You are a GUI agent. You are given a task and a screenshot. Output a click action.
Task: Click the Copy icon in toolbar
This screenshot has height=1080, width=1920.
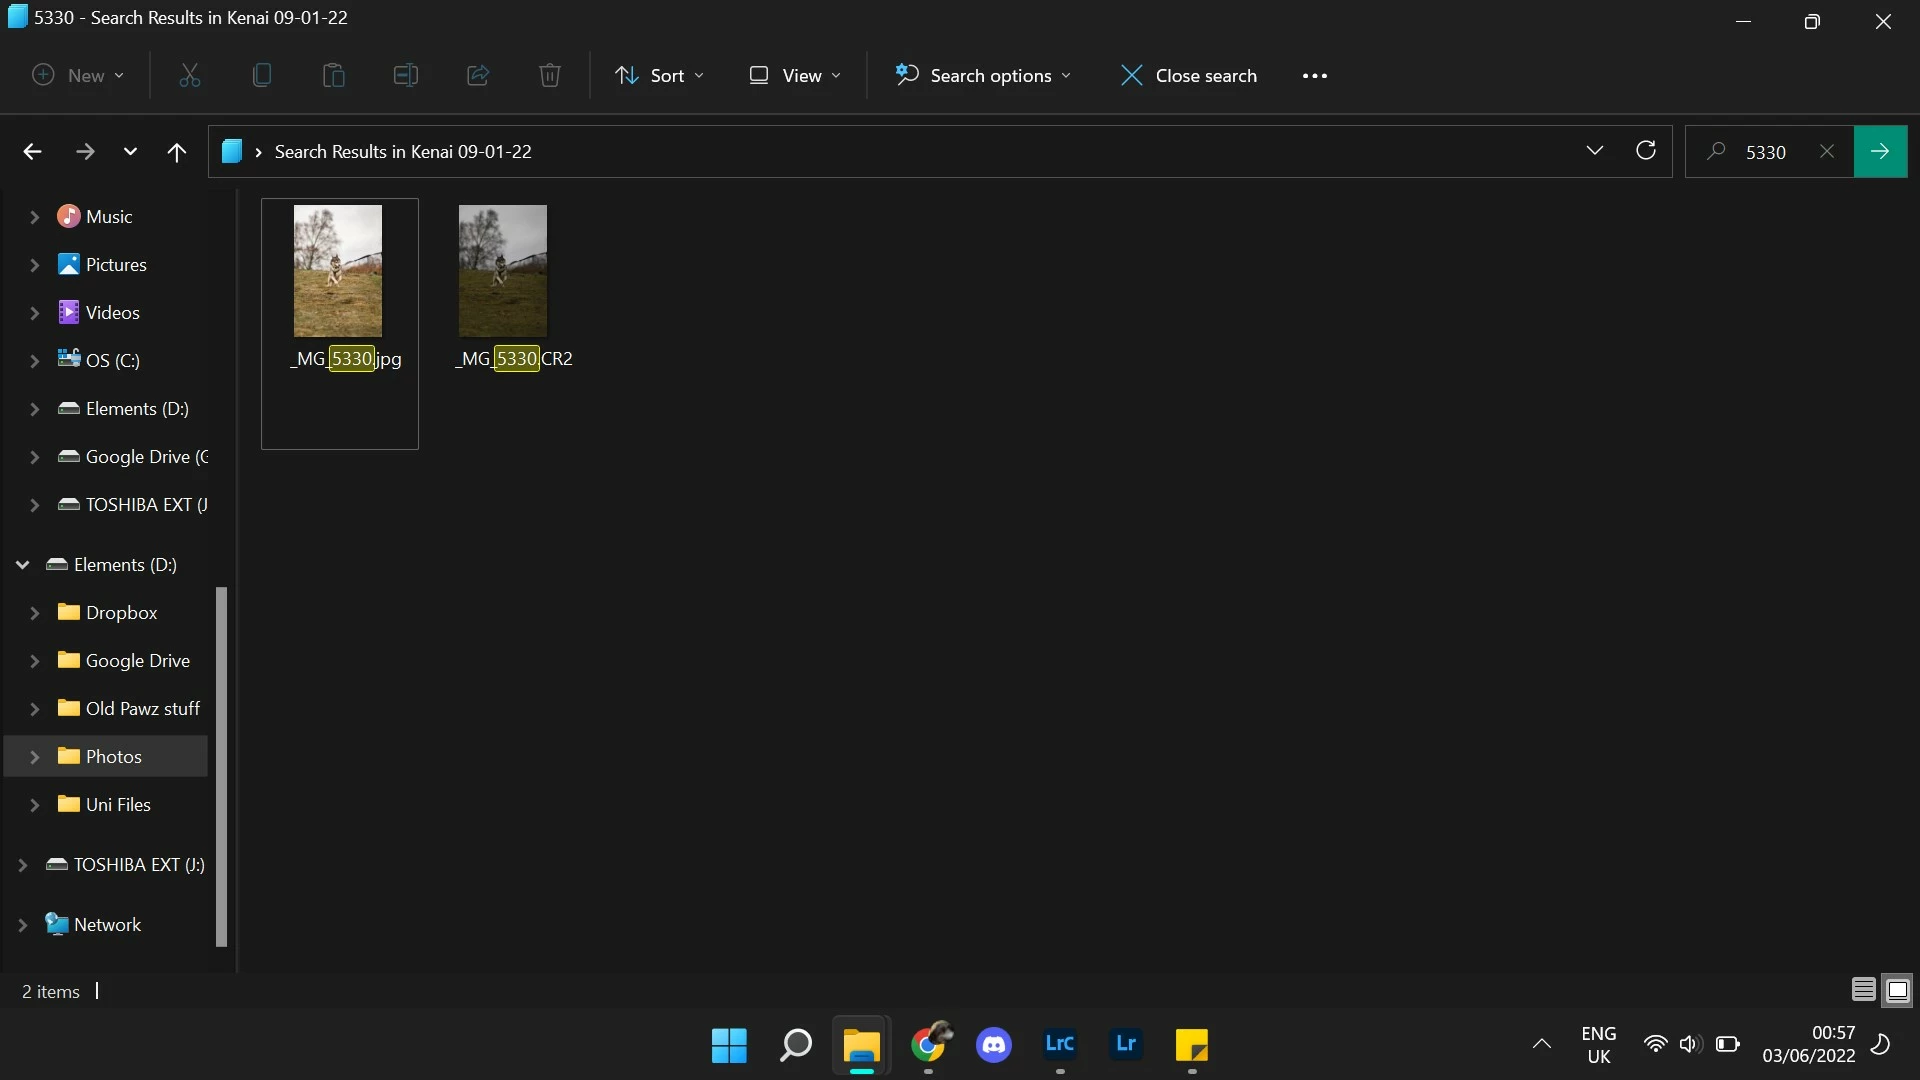[262, 75]
